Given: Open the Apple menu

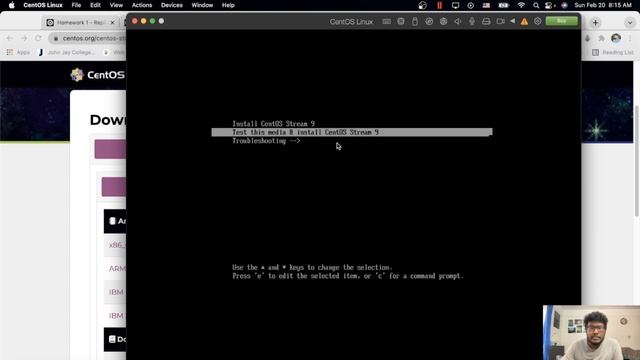Looking at the screenshot, I should (x=11, y=5).
